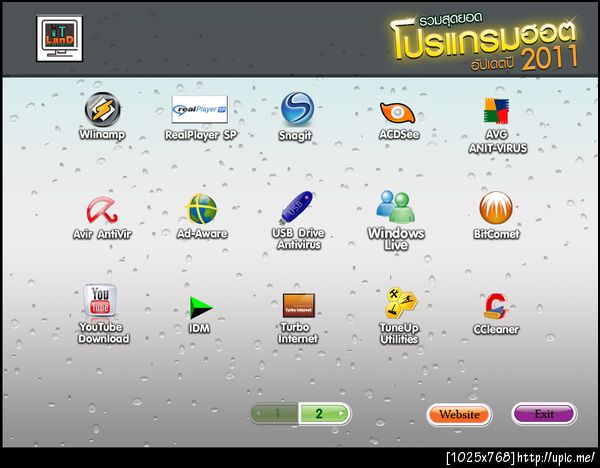Click the "Snagit" label text
Screen dimensions: 600x468
[x=295, y=136]
